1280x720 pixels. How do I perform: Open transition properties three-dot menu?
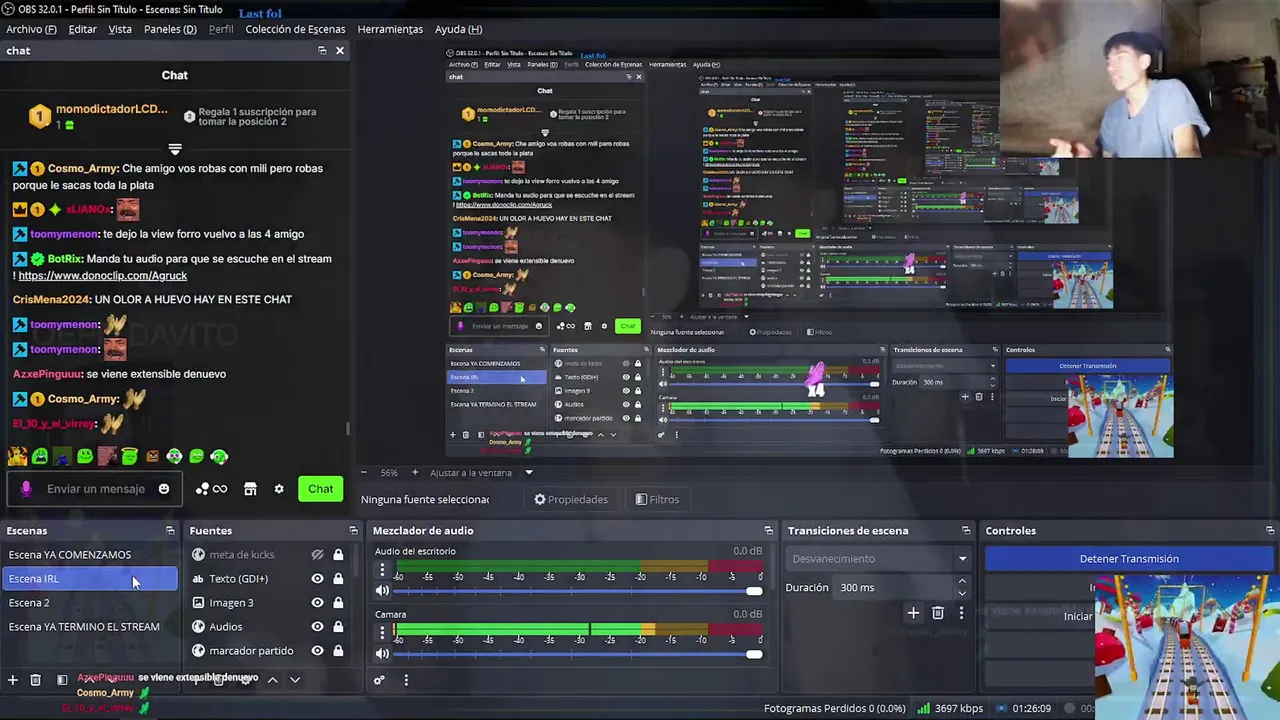[961, 613]
